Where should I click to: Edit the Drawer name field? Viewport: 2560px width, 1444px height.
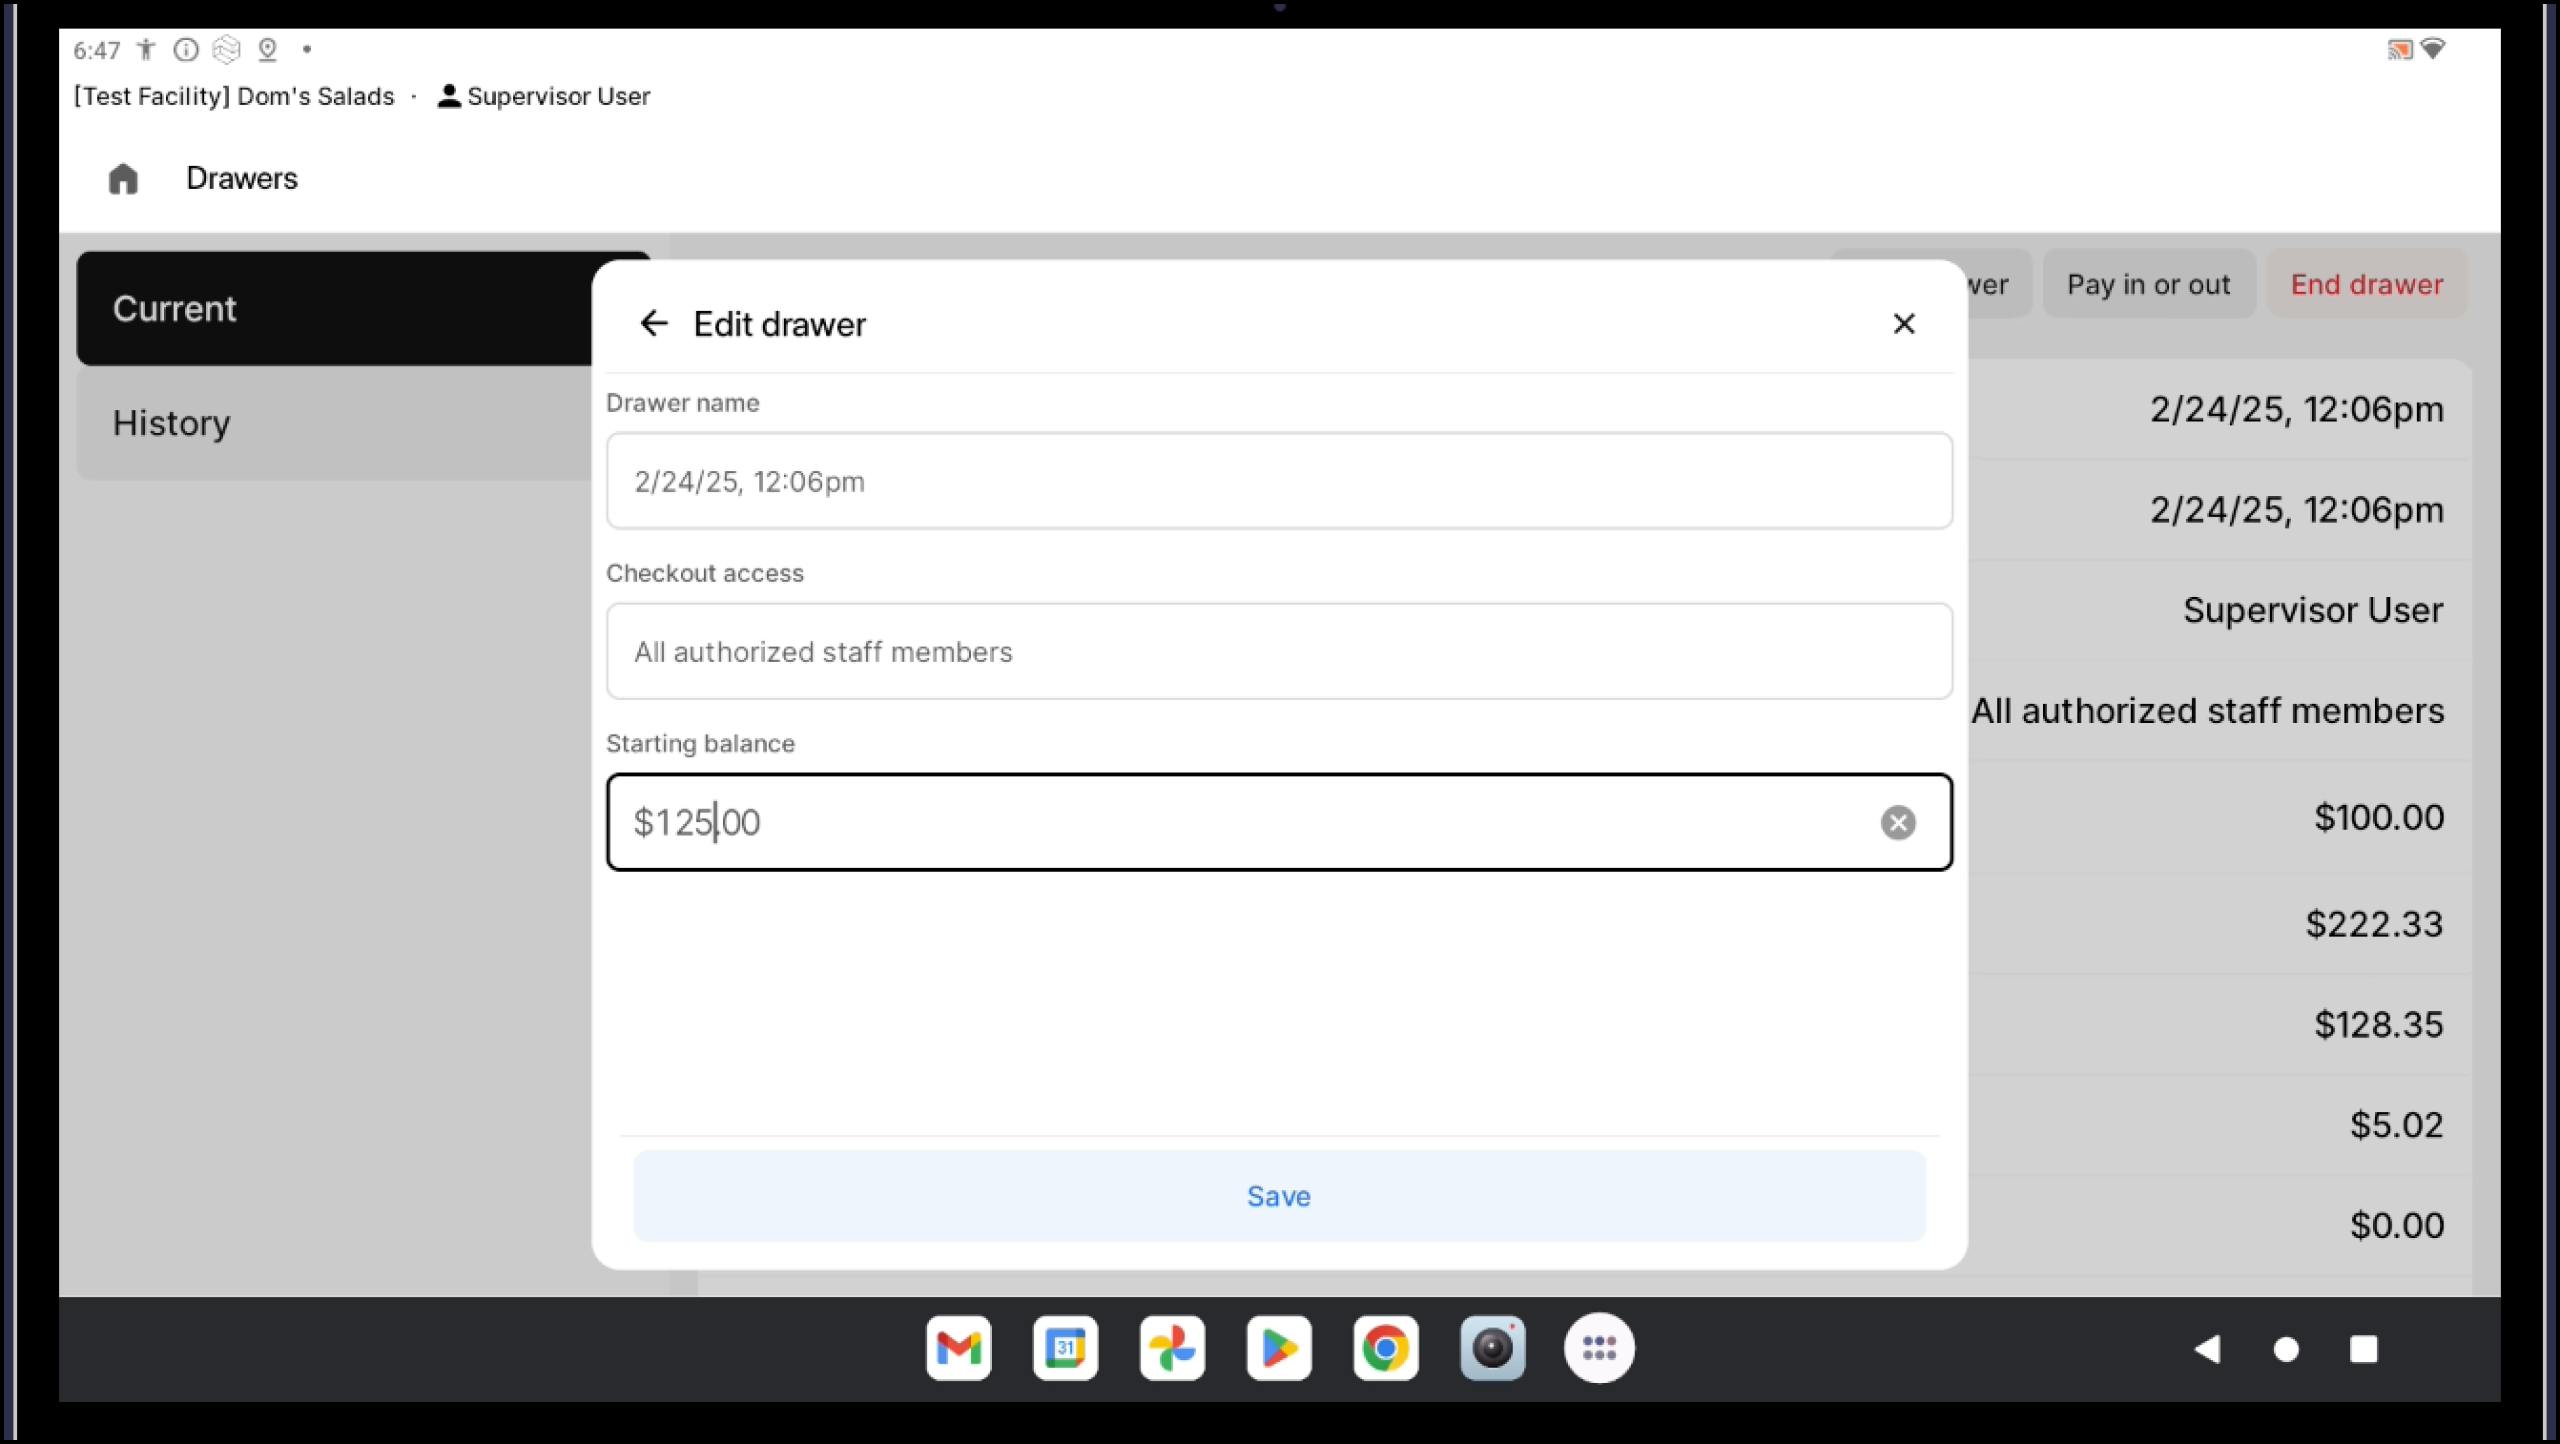pyautogui.click(x=1278, y=481)
